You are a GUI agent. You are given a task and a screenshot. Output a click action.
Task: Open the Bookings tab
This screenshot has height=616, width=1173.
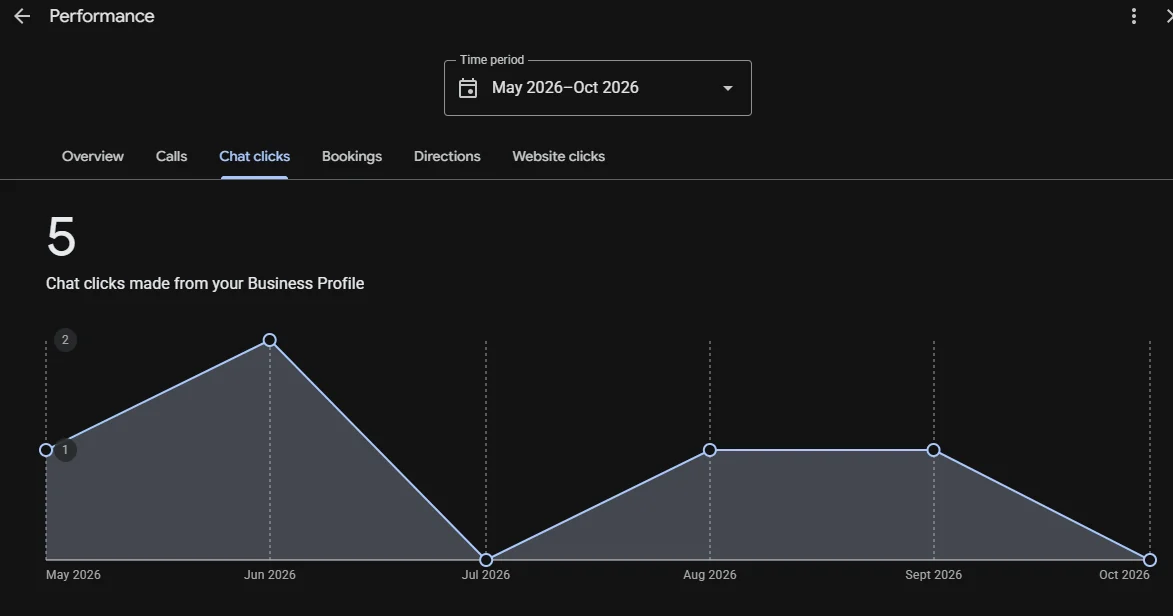coord(352,156)
